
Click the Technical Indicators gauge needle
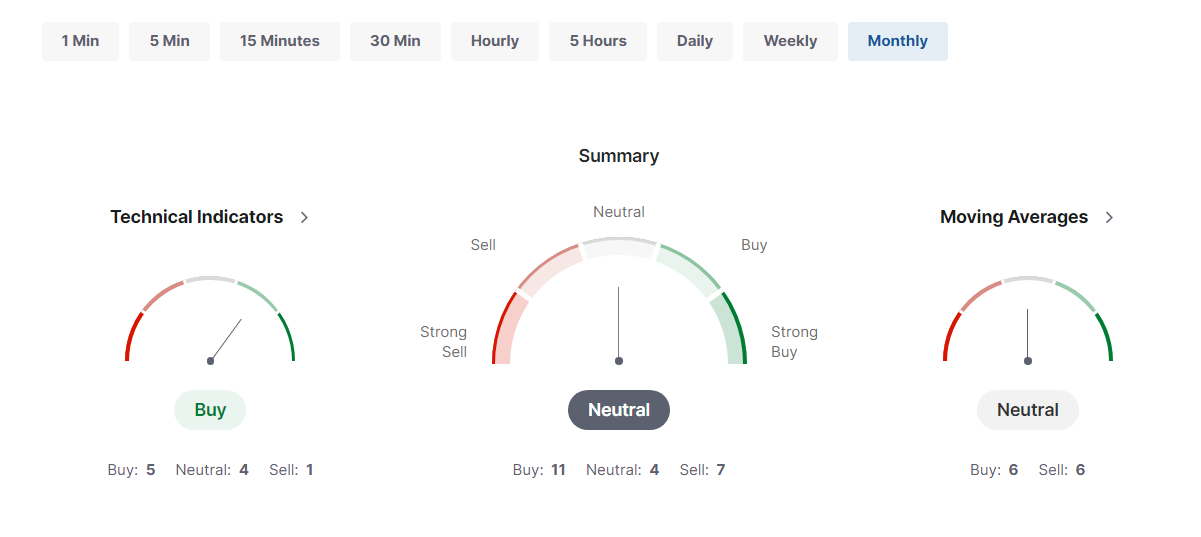[x=227, y=339]
